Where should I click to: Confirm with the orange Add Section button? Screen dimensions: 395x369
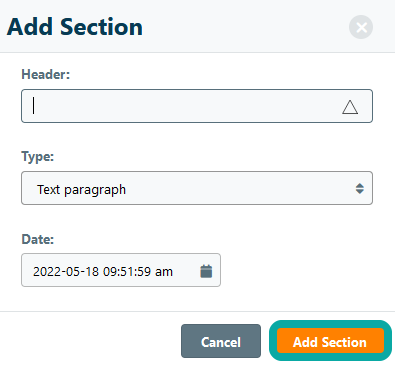pos(330,341)
